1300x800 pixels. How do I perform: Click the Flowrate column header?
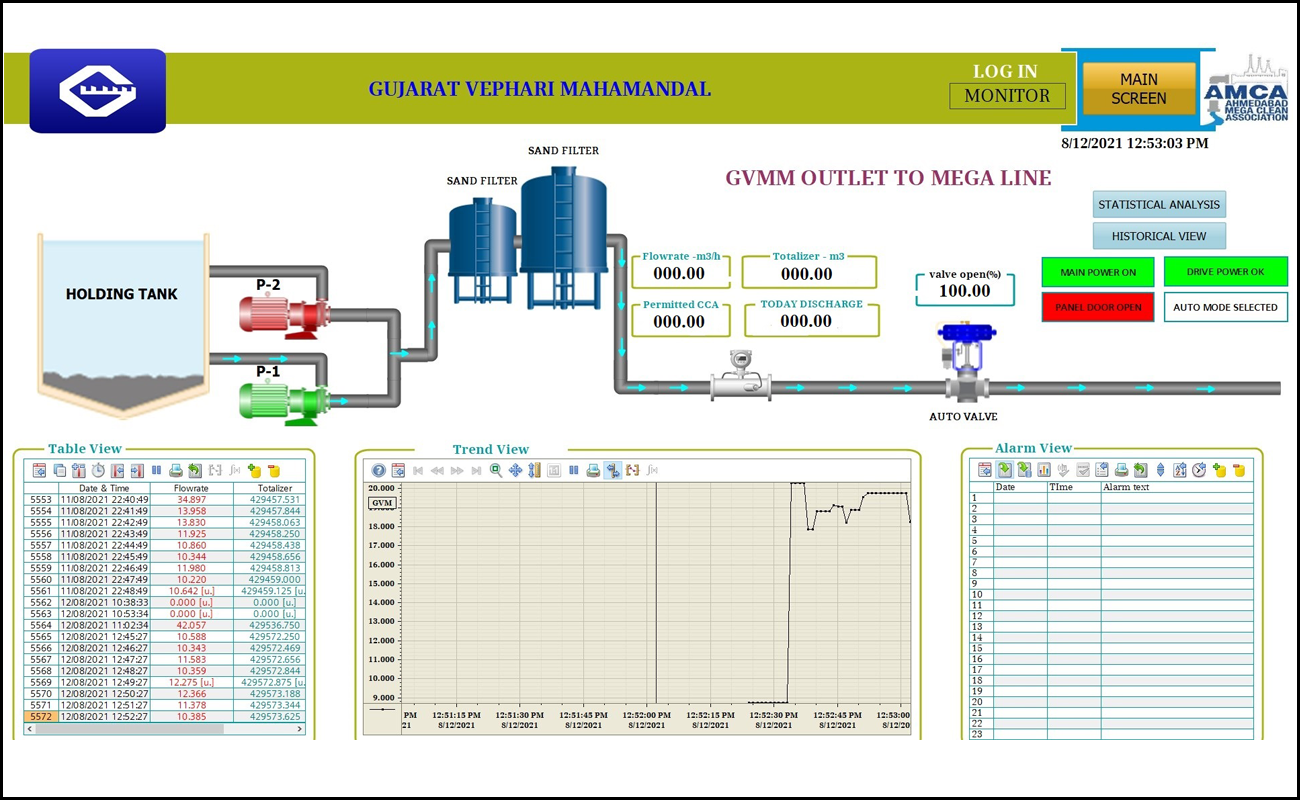191,488
